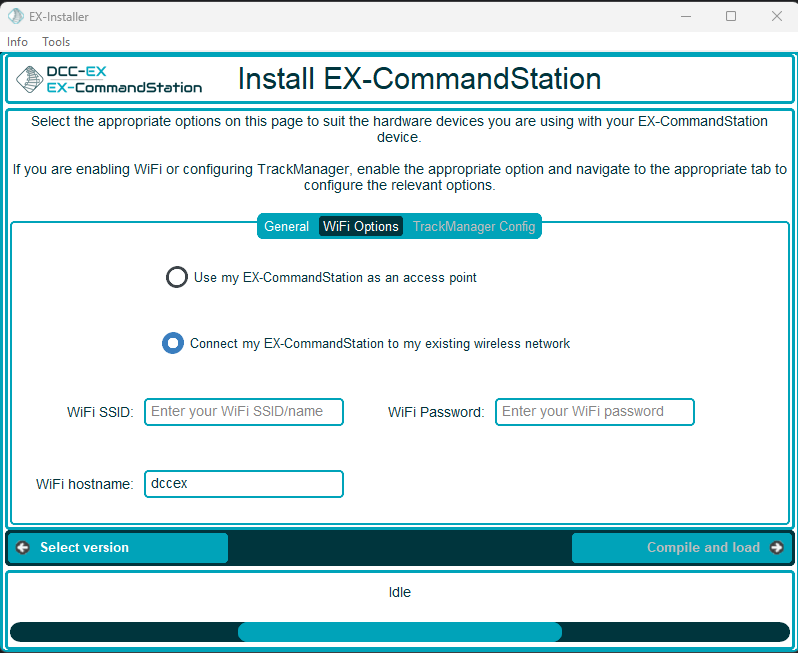Maximize the EX-Installer window
This screenshot has height=653, width=798.
[x=731, y=16]
